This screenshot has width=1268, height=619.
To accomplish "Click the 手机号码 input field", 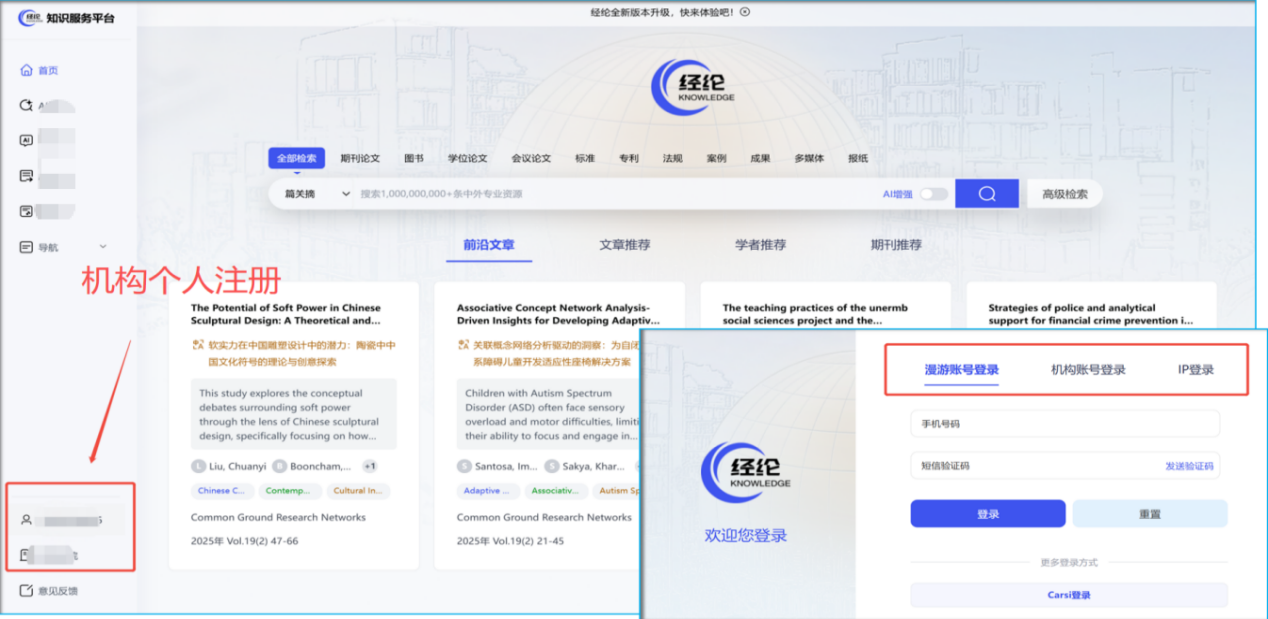I will [x=1064, y=424].
